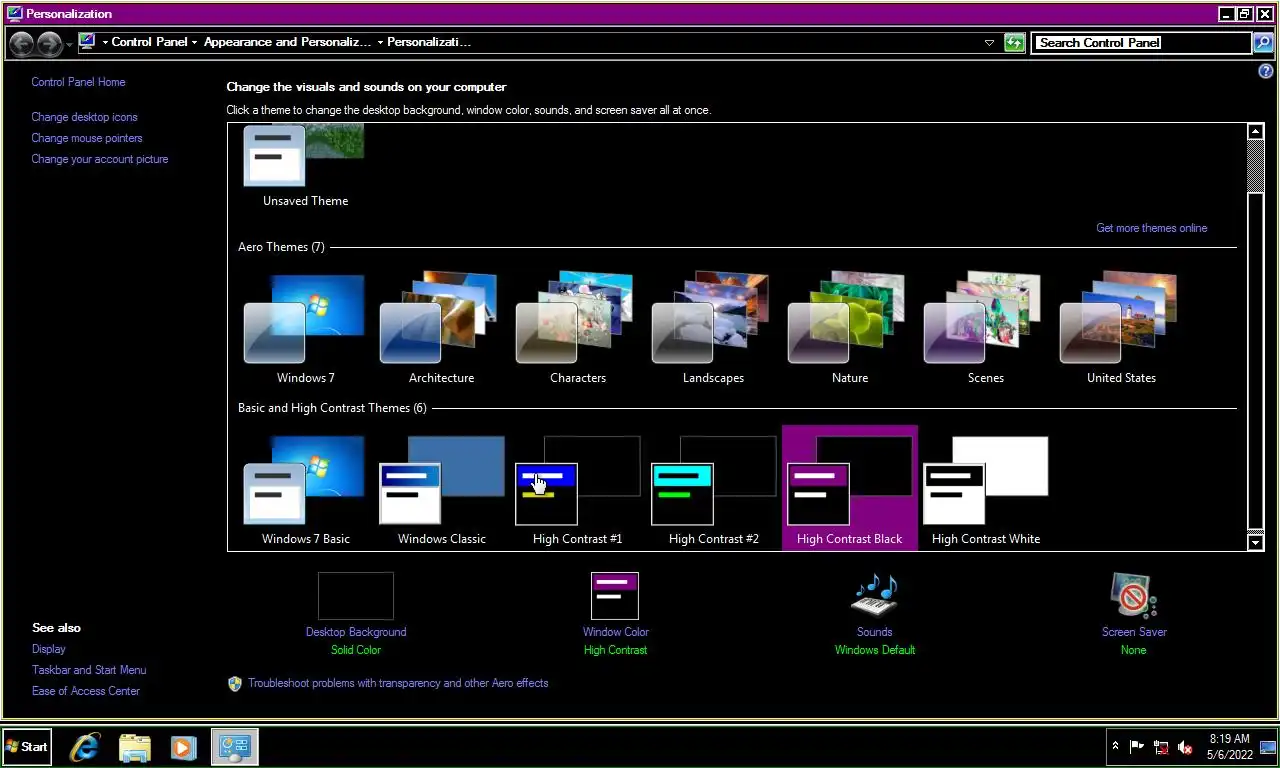Apply the Windows 7 Aero theme
Screen dimensions: 1280x768
point(305,328)
